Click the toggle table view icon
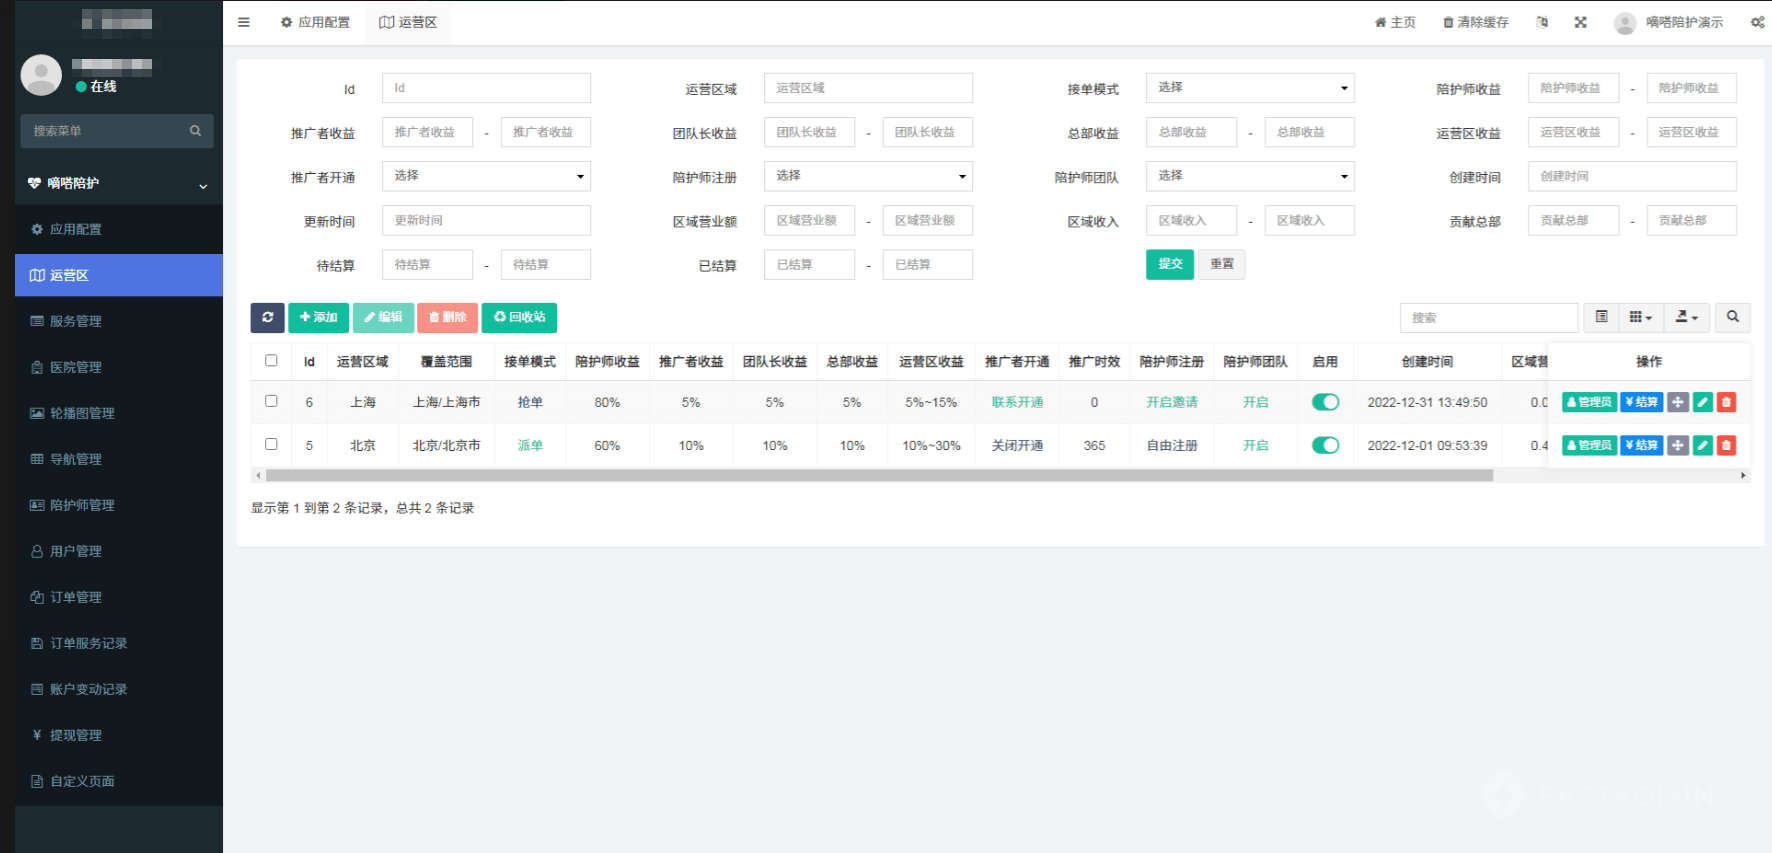Screen dimensions: 1772x853 coord(1602,317)
